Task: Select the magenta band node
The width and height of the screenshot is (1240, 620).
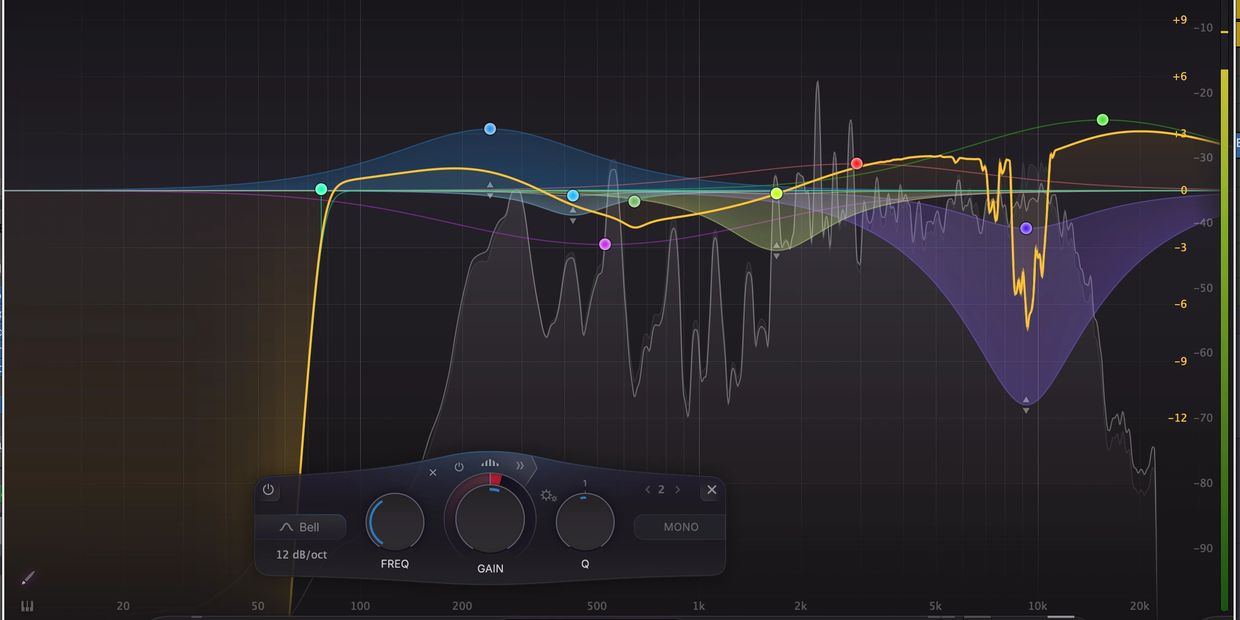Action: coord(605,244)
